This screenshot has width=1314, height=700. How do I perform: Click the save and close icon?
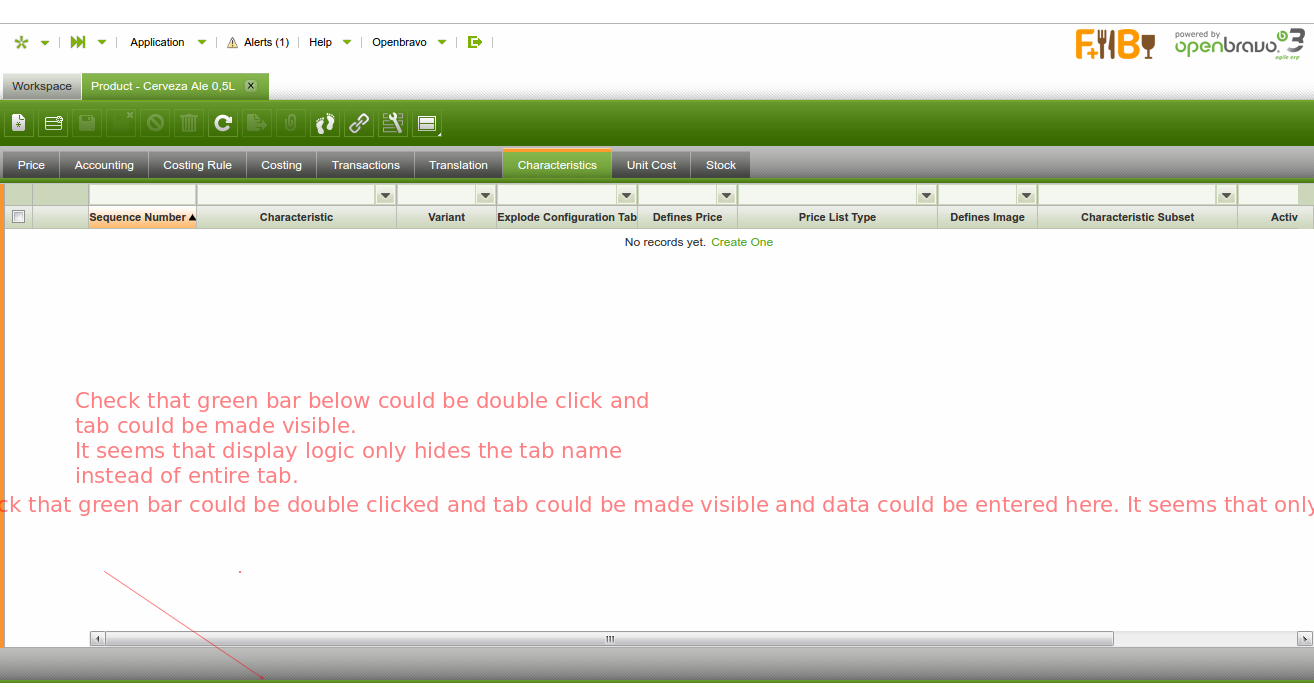pos(121,123)
